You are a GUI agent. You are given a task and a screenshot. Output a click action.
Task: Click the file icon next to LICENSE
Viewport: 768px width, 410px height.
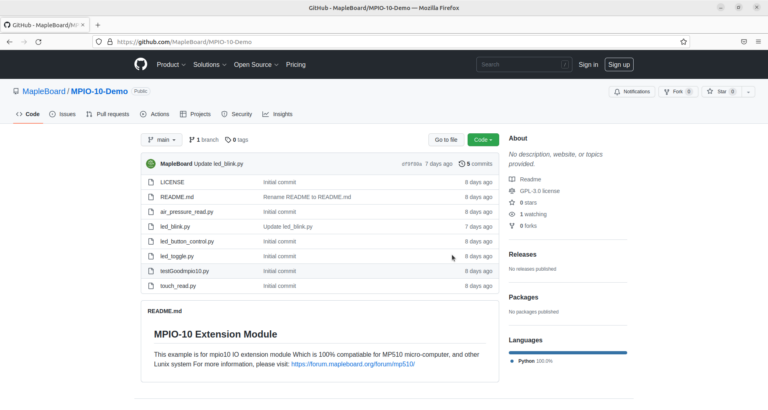pos(151,182)
